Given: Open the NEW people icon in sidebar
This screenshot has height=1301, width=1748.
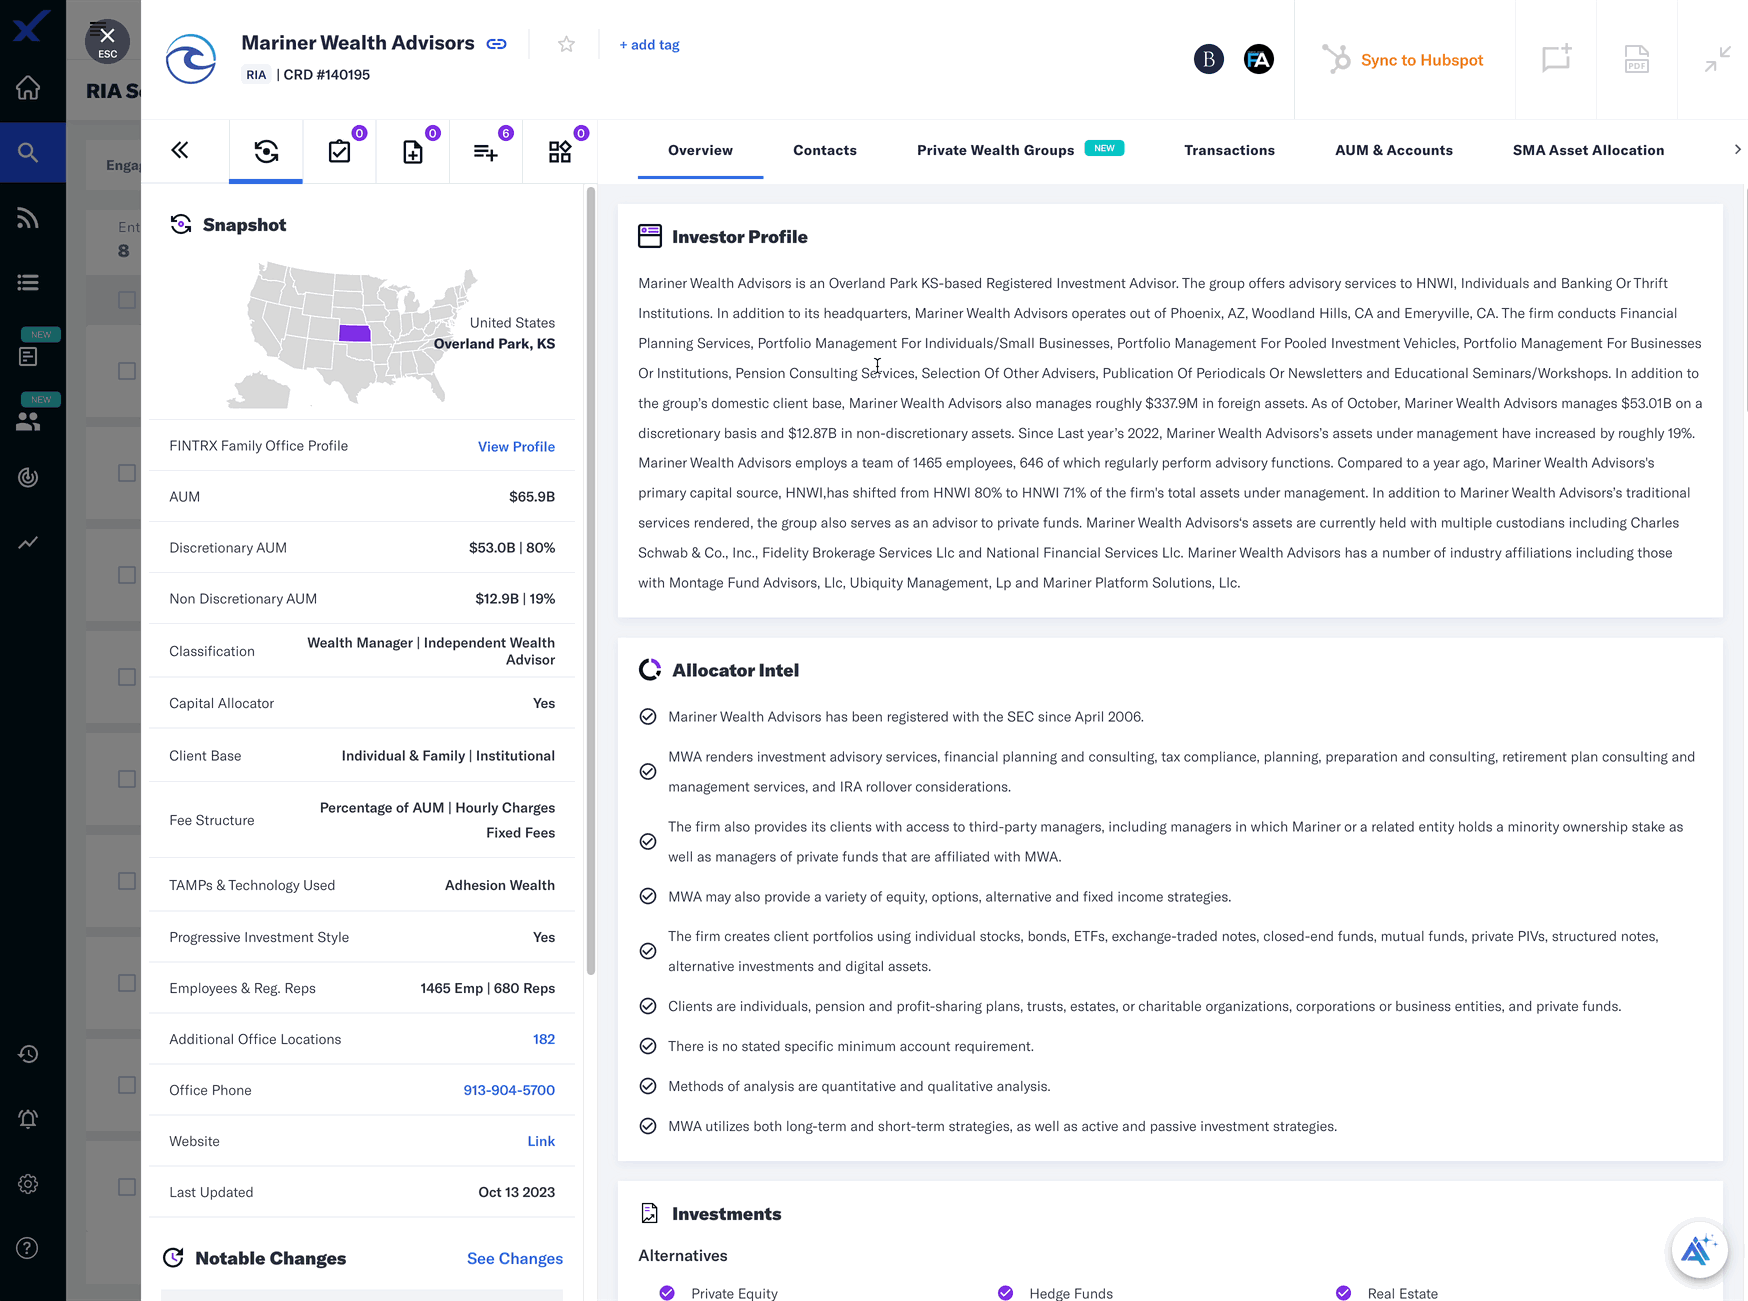Looking at the screenshot, I should pyautogui.click(x=28, y=422).
